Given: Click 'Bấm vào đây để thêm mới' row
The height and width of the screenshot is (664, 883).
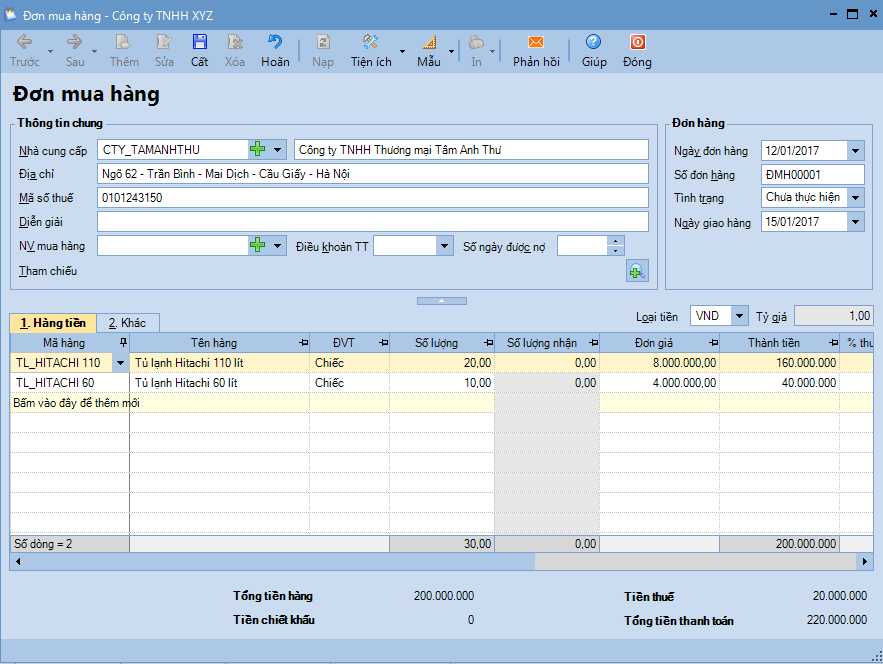Looking at the screenshot, I should pos(77,403).
